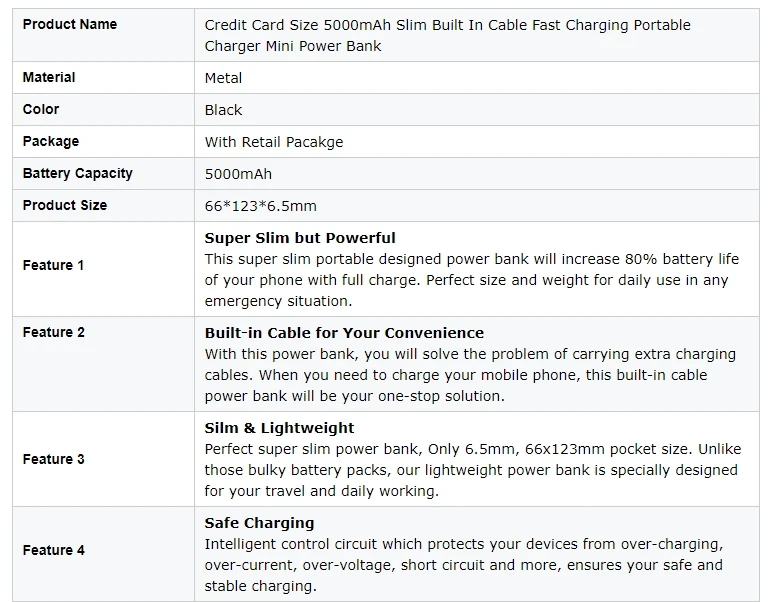Click the Package label cell
770x602 pixels.
pyautogui.click(x=103, y=141)
